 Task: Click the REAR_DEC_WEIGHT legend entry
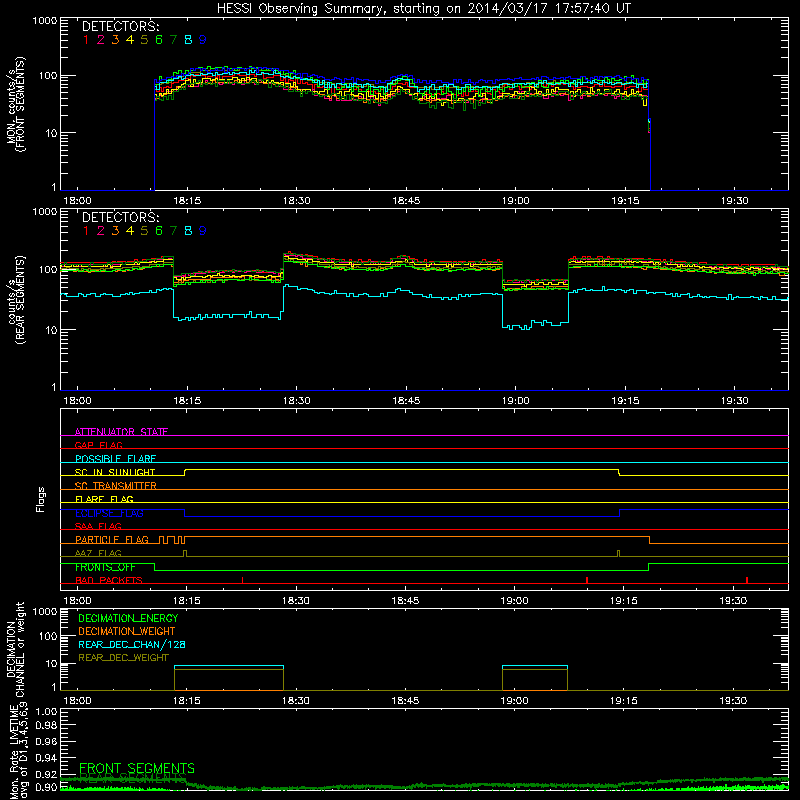coord(123,658)
